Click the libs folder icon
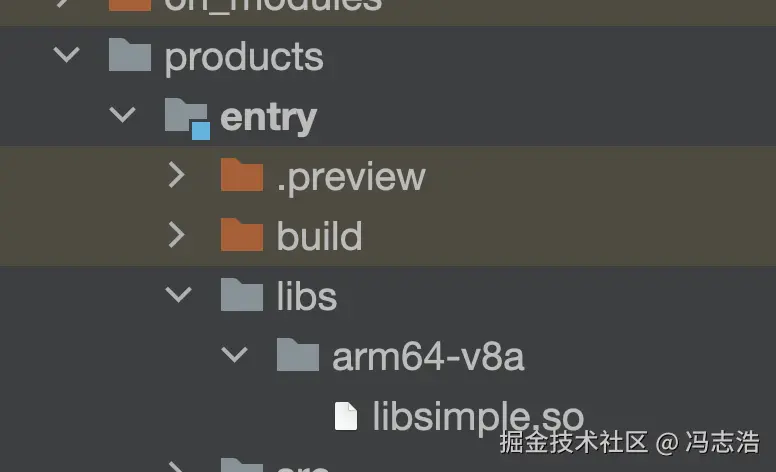Viewport: 776px width, 472px height. pyautogui.click(x=242, y=294)
